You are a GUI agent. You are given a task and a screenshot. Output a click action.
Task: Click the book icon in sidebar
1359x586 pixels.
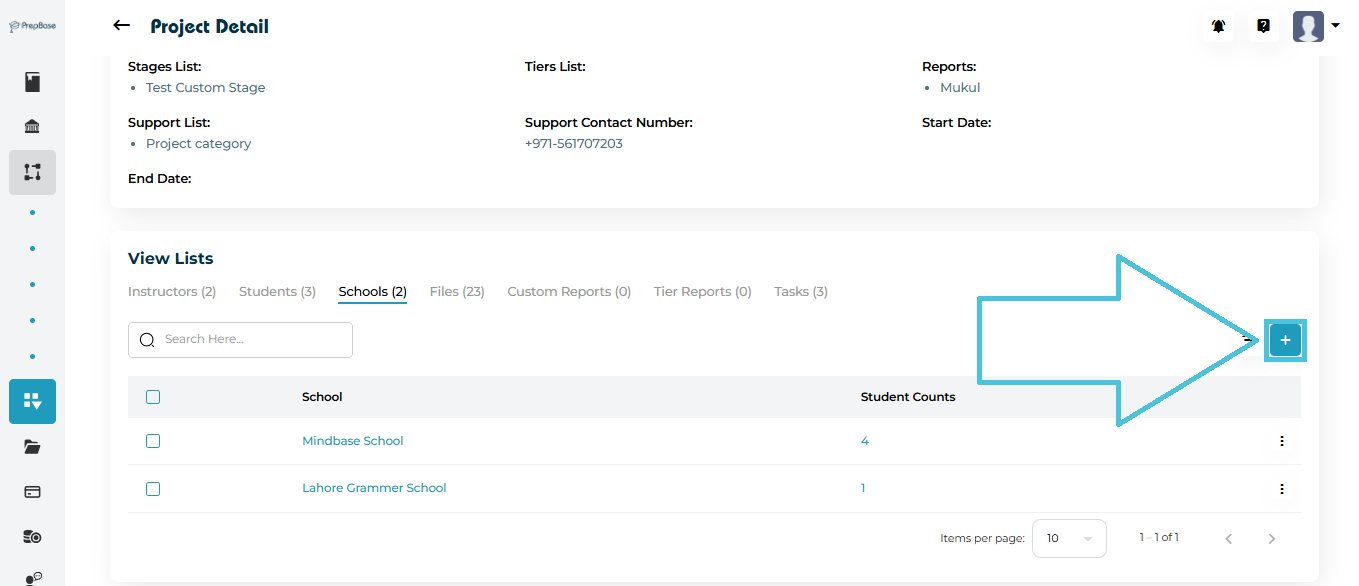coord(33,82)
